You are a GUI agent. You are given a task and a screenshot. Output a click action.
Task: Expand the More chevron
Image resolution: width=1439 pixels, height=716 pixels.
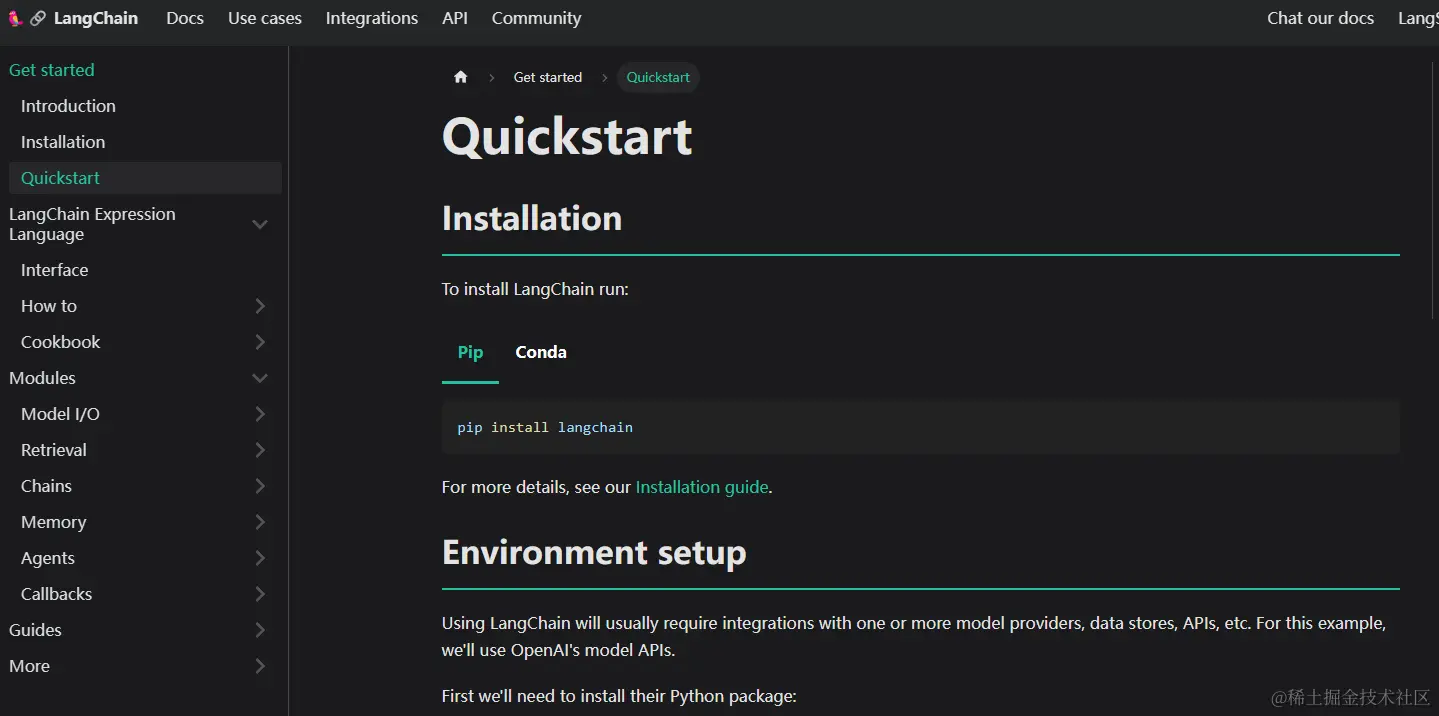tap(260, 666)
